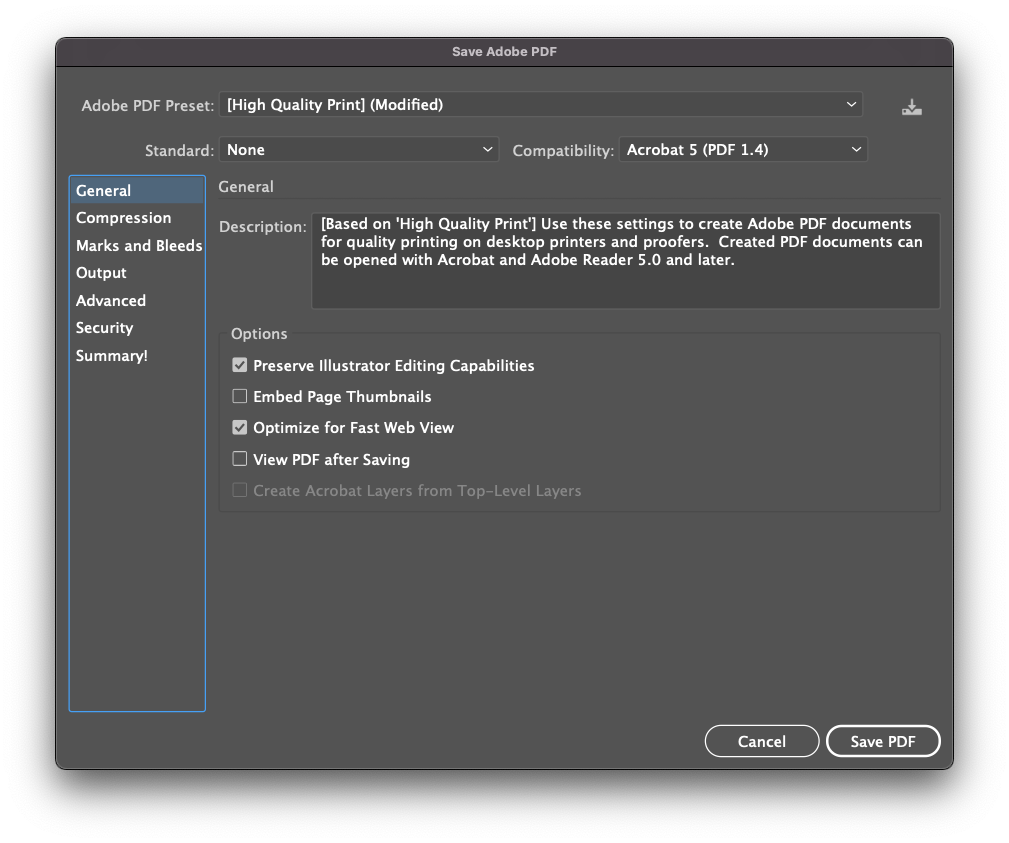Uncheck Preserve Illustrator Editing Capabilities
Viewport: 1009px width, 843px height.
(239, 366)
